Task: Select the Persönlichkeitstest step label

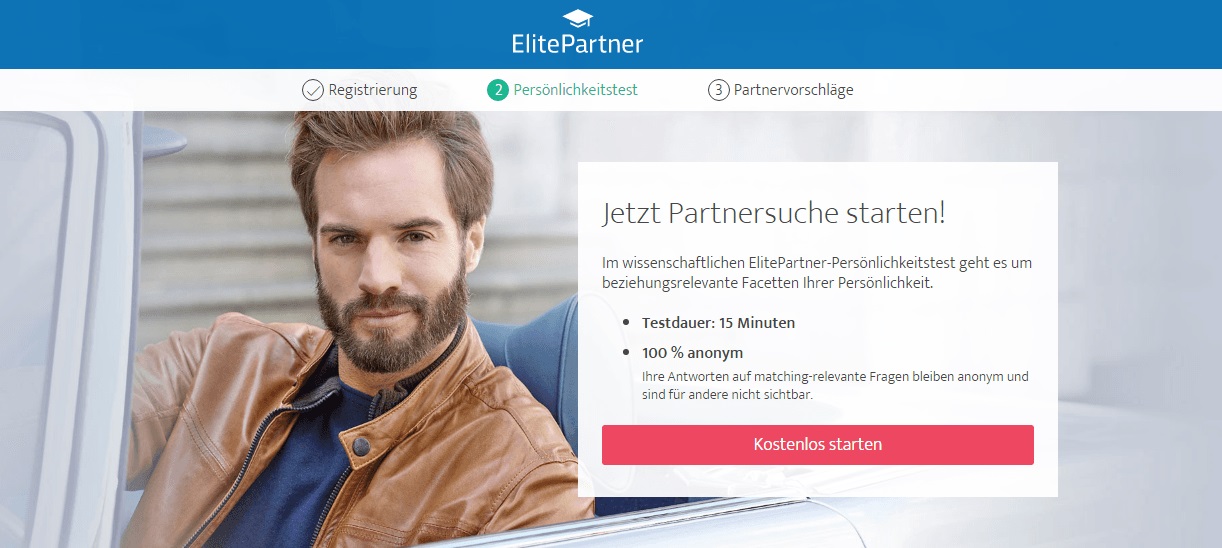Action: coord(576,90)
